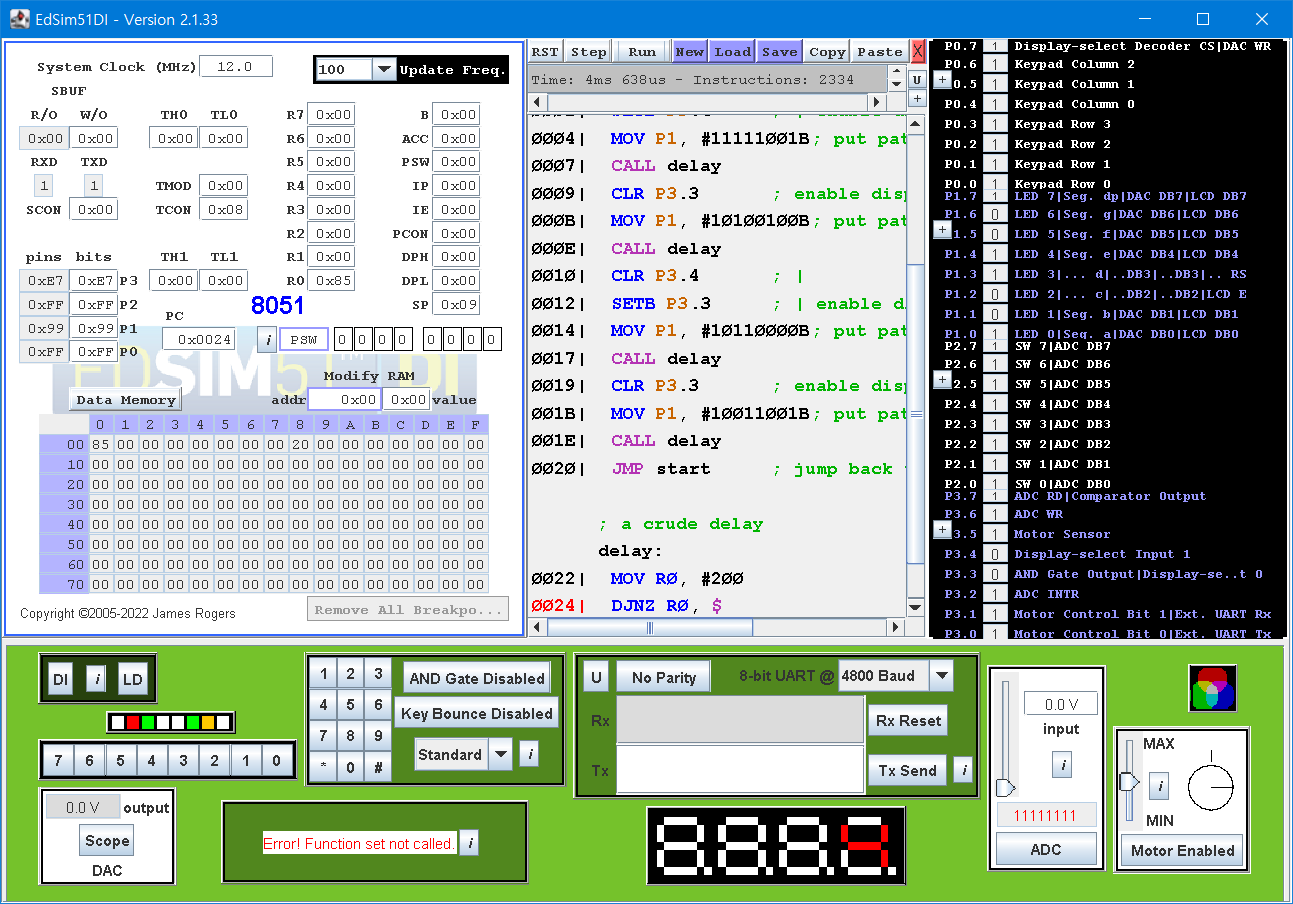Screen dimensions: 1293x904
Task: Expand the P2 port plus button
Action: (941, 380)
